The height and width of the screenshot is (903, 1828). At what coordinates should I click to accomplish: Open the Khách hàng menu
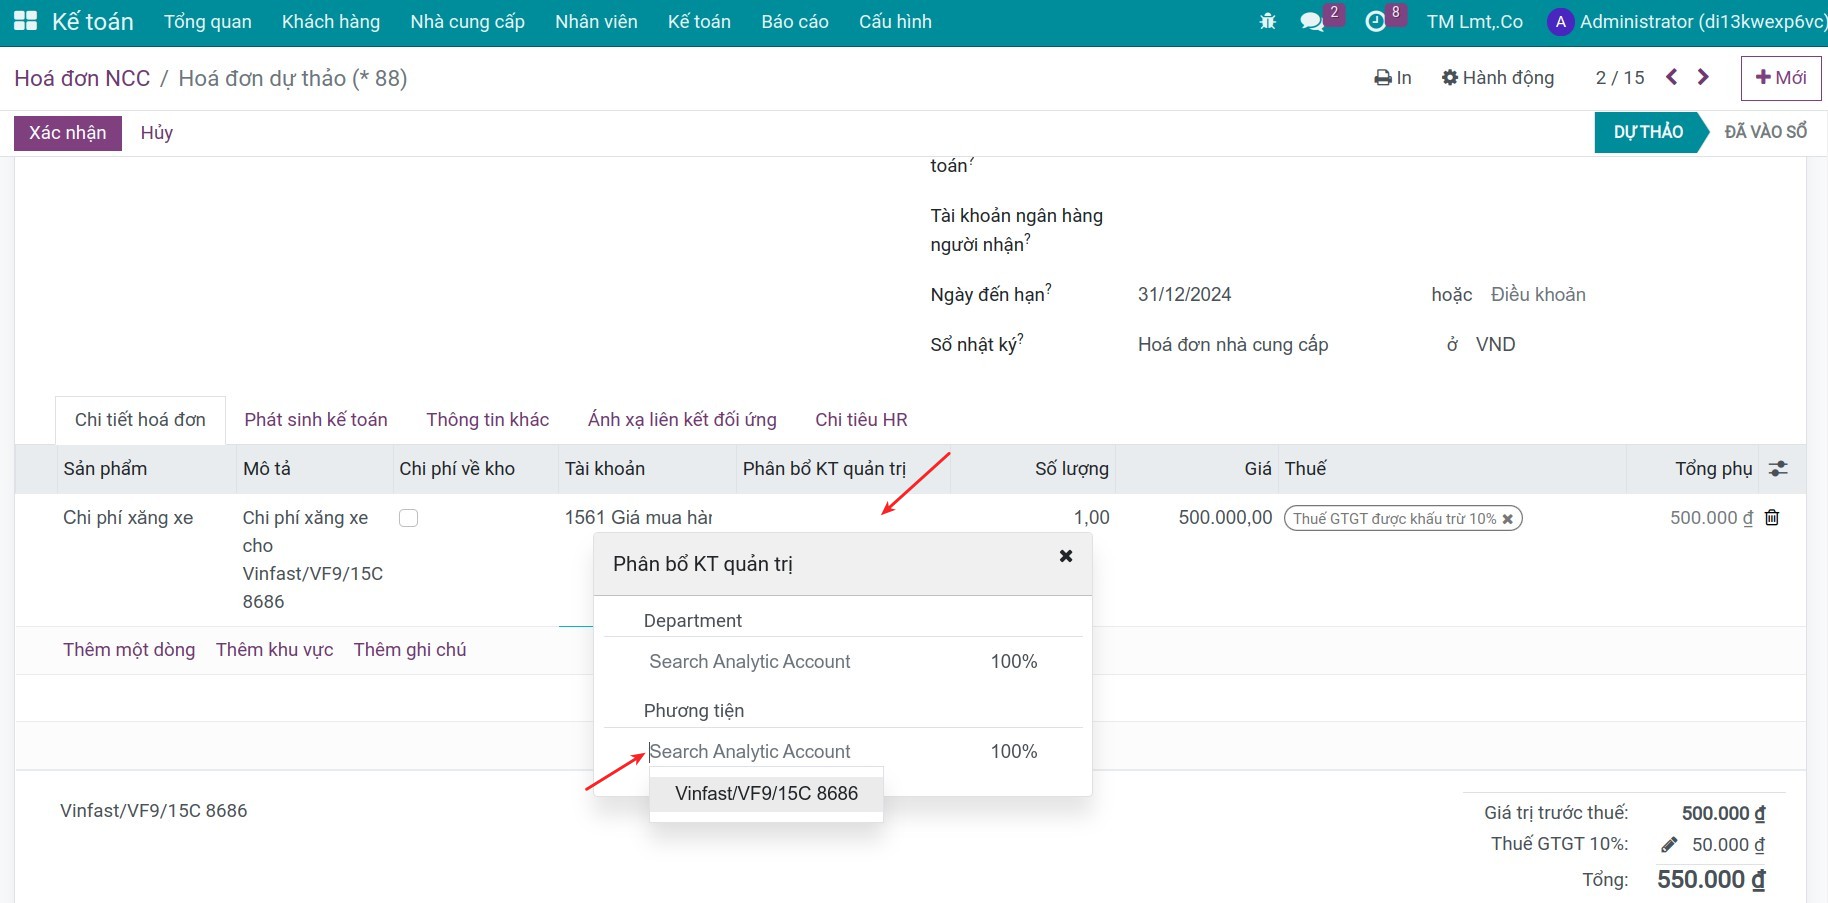tap(331, 21)
